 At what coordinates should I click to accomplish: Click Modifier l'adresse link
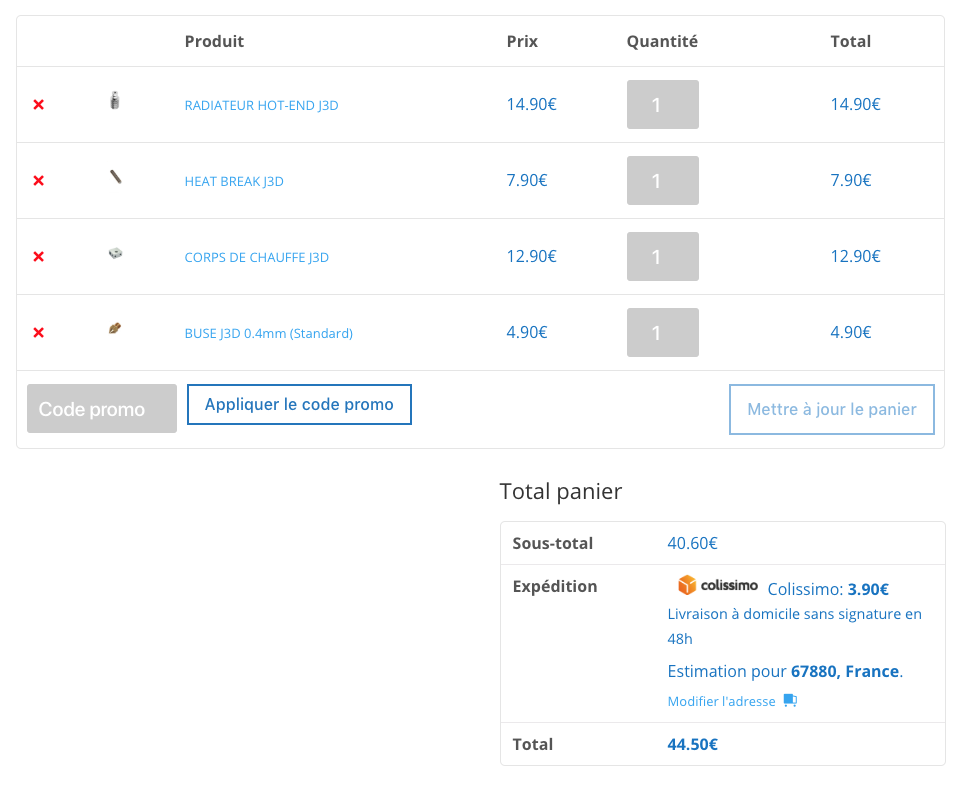[x=721, y=702]
